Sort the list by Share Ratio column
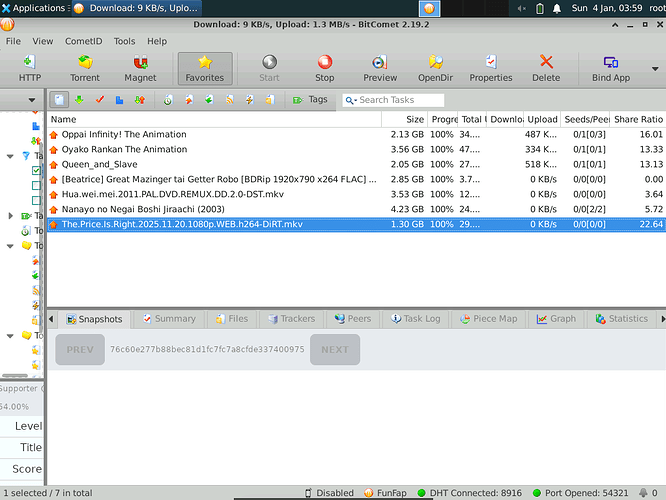The width and height of the screenshot is (666, 500). [639, 120]
